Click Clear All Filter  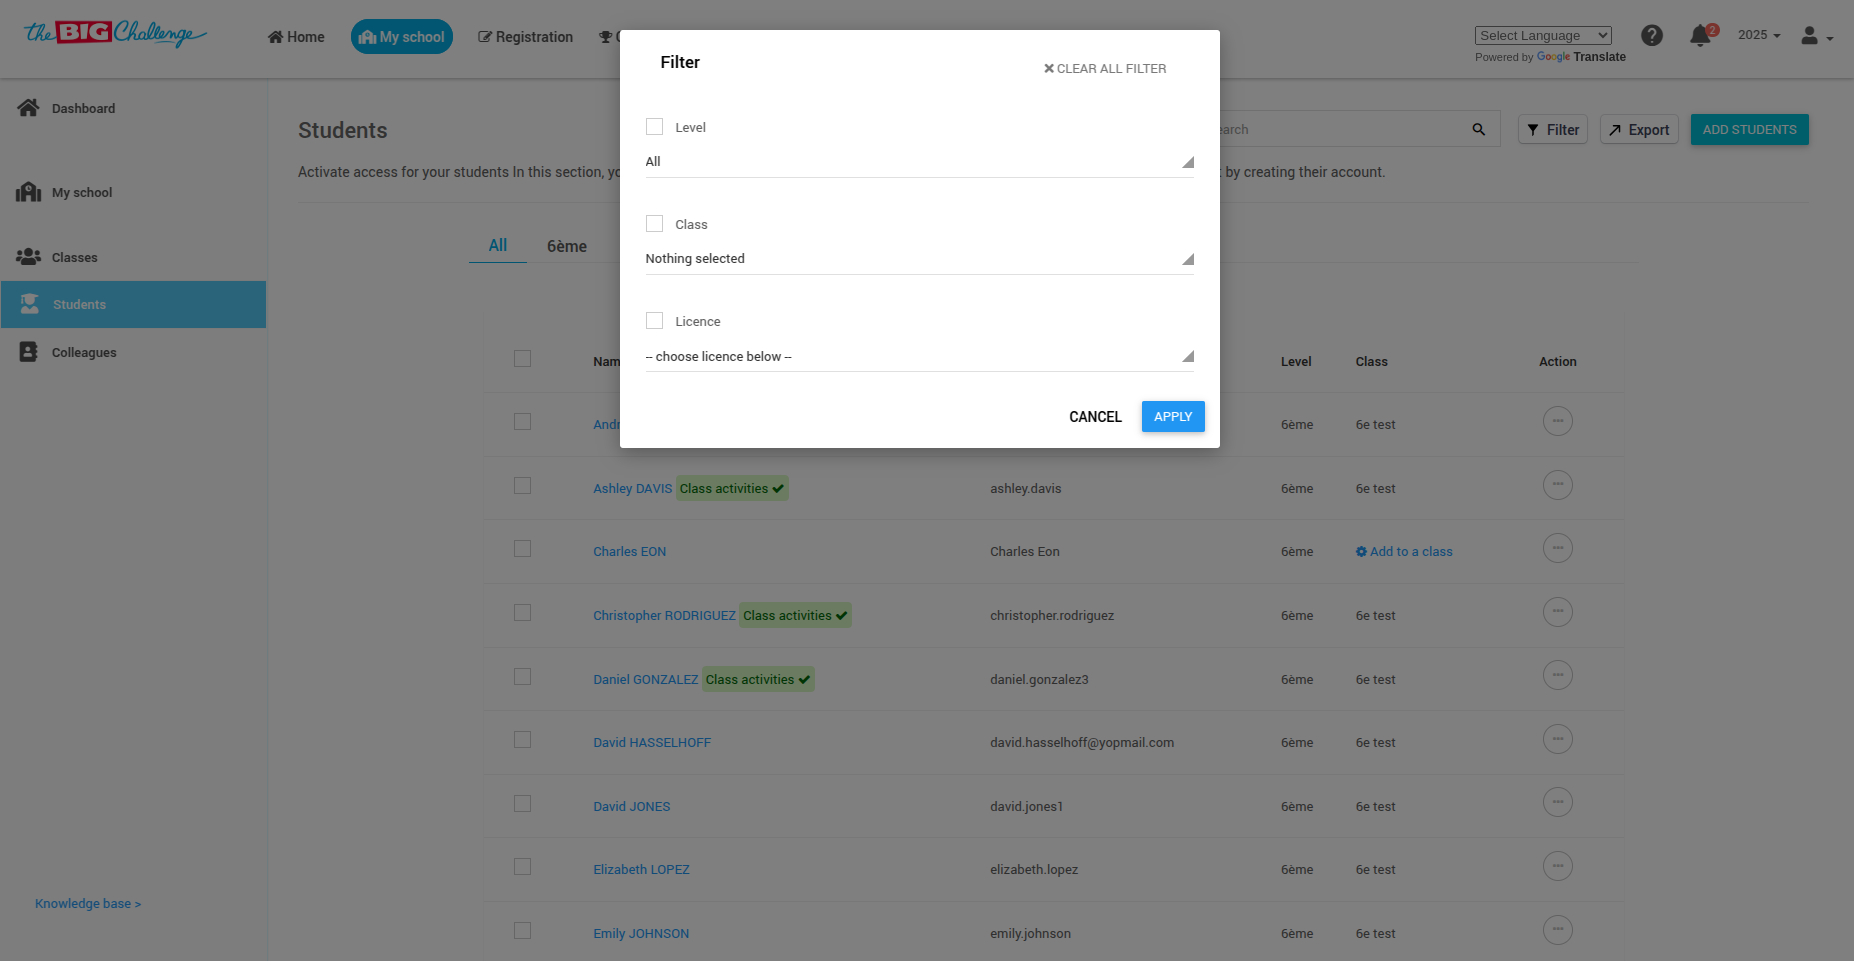[1105, 69]
